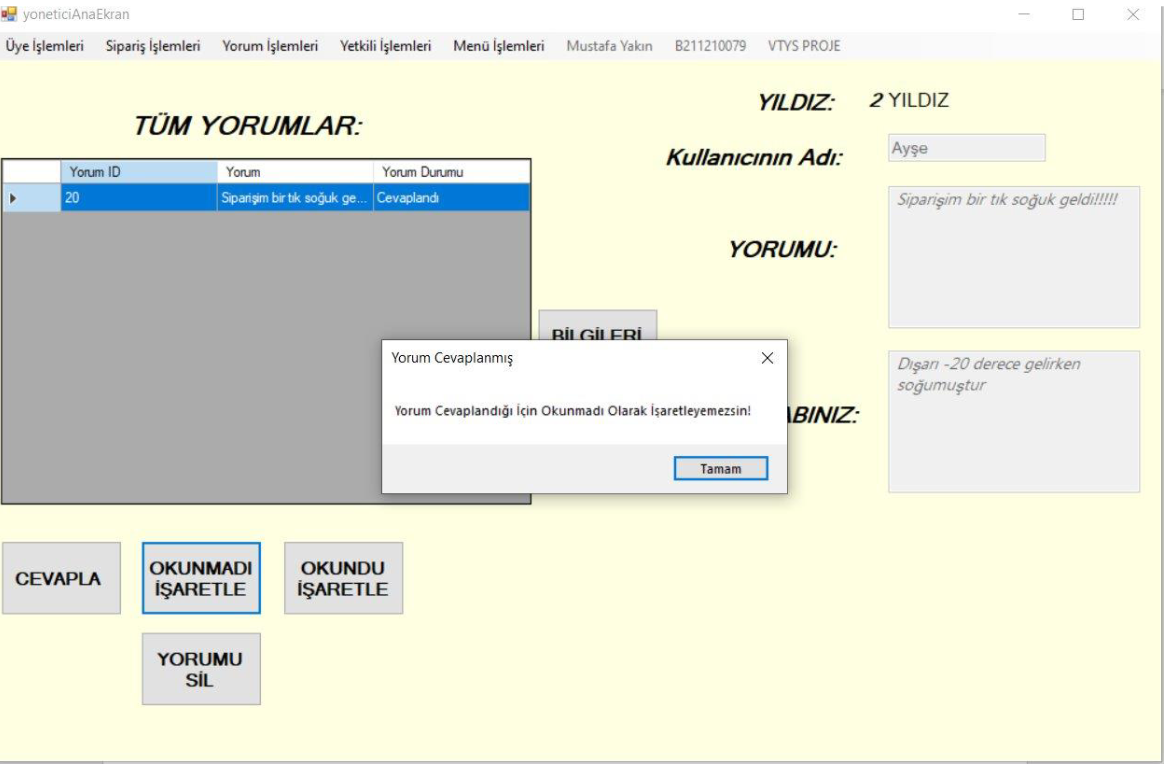Click the Tamam button in dialog
Viewport: 1164px width, 766px height.
(720, 469)
